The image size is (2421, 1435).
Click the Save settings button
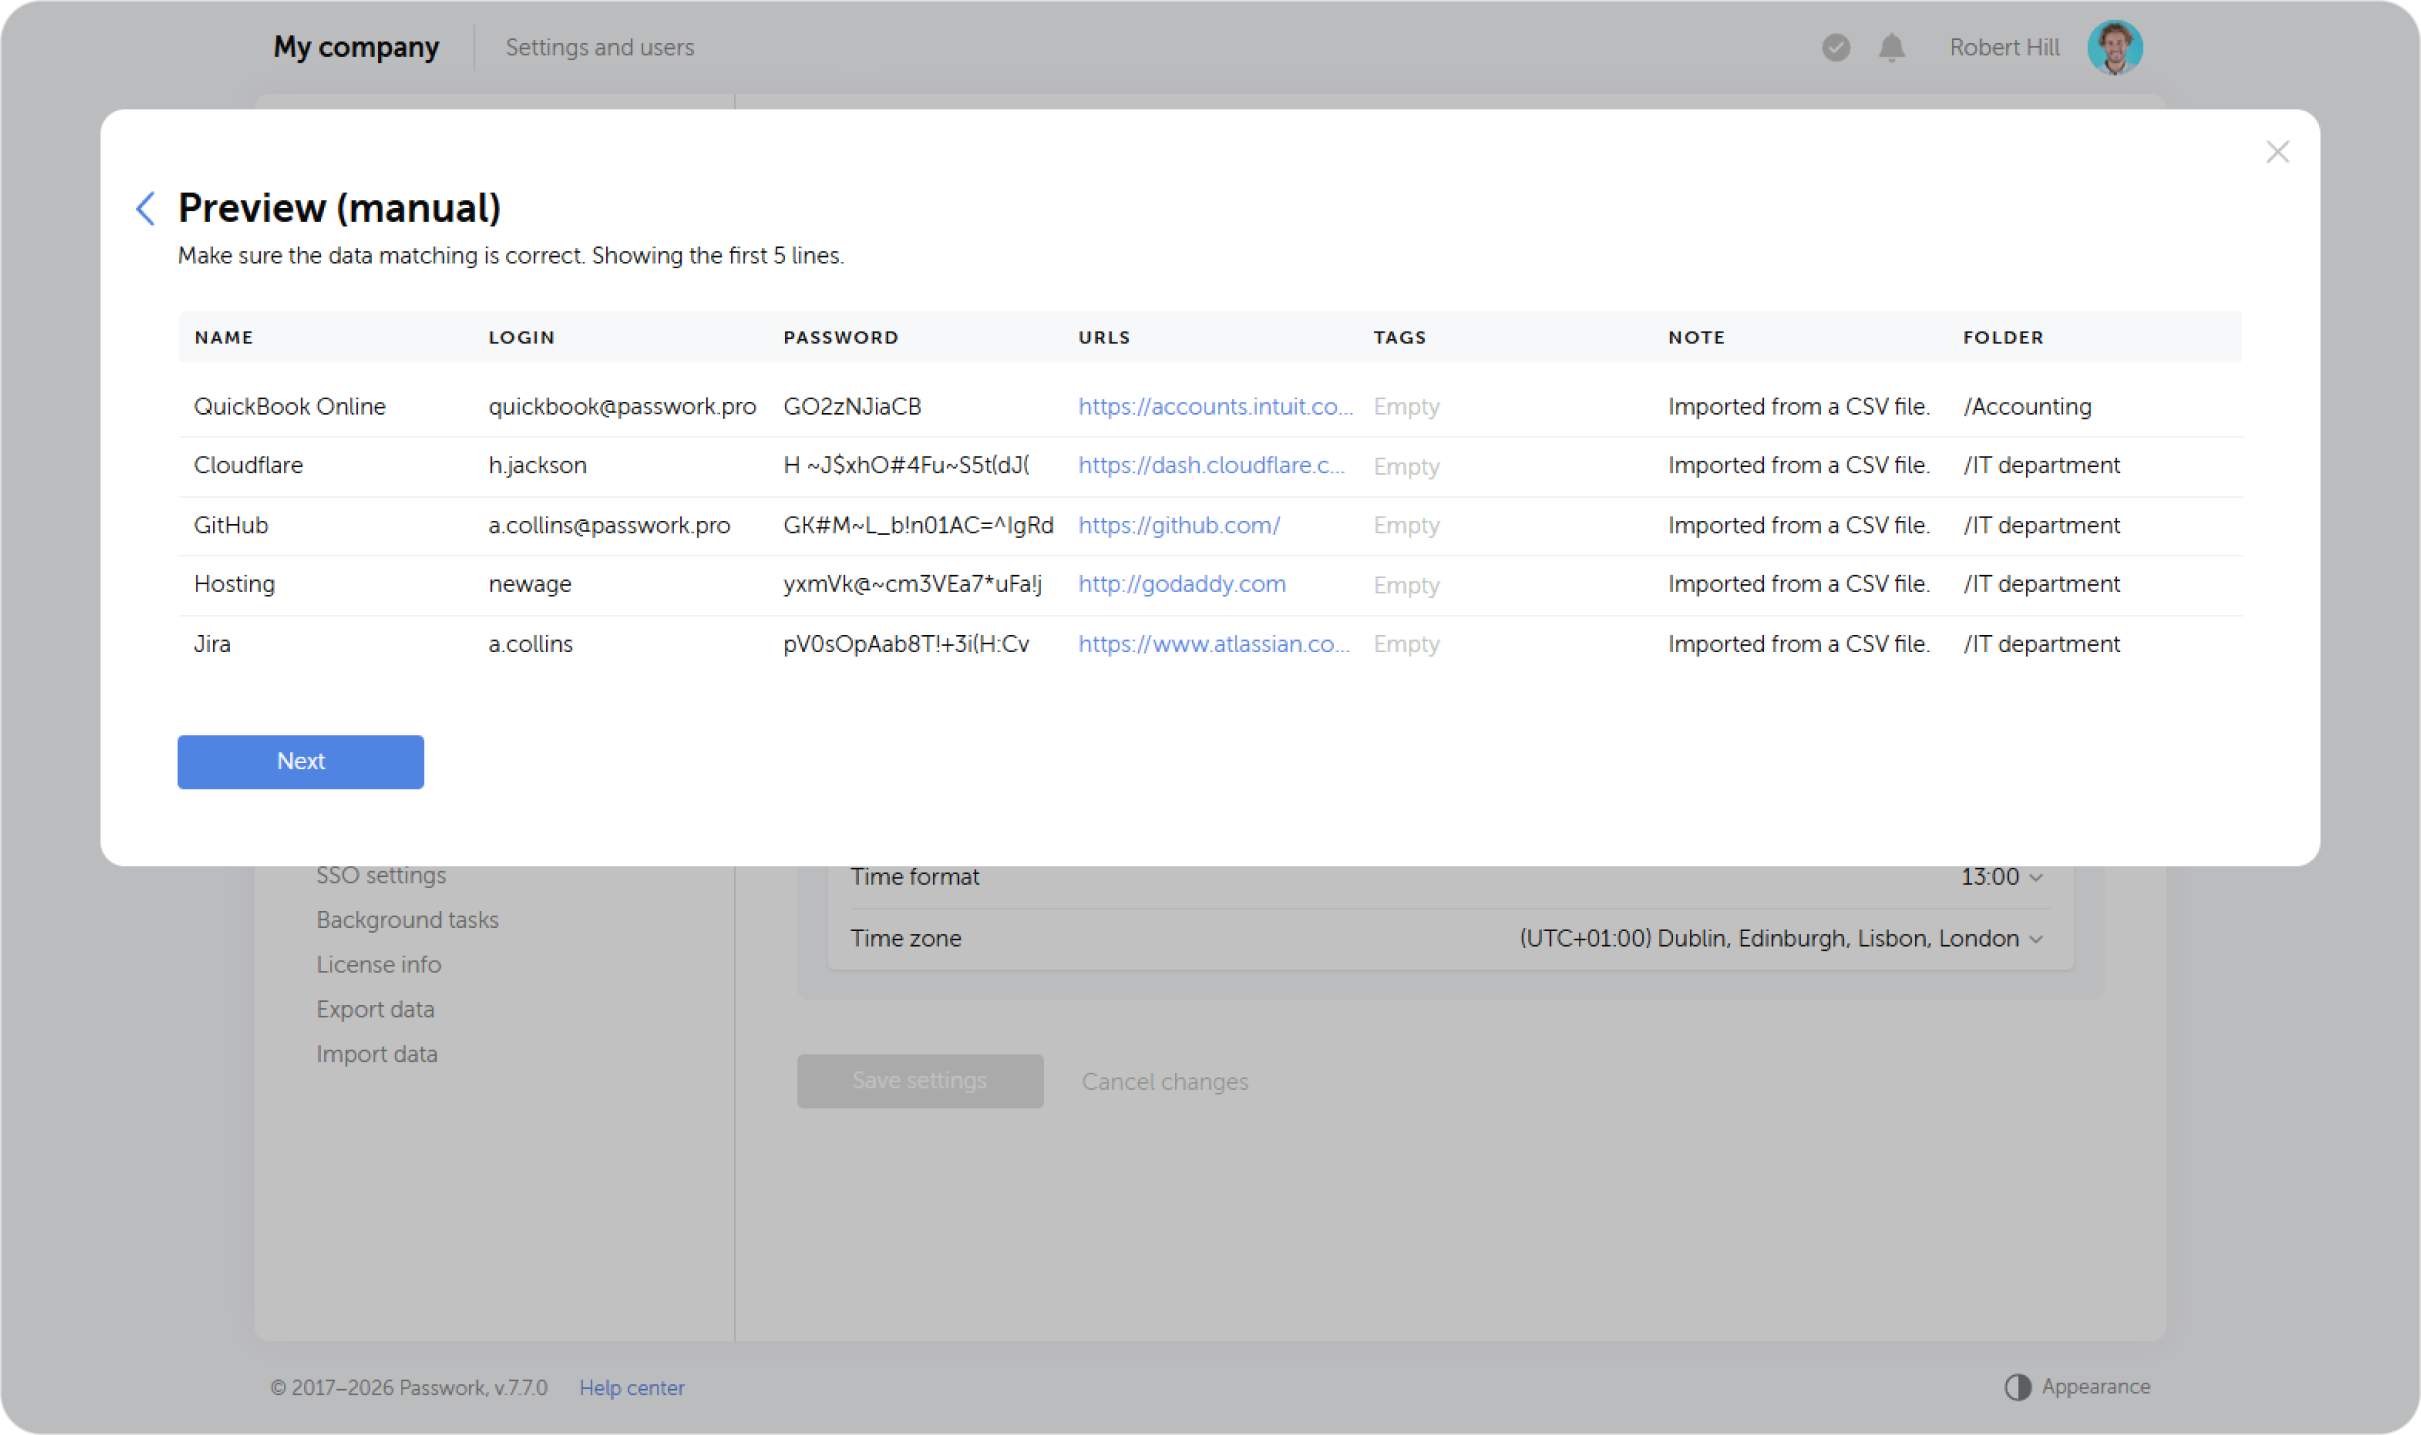[x=919, y=1080]
